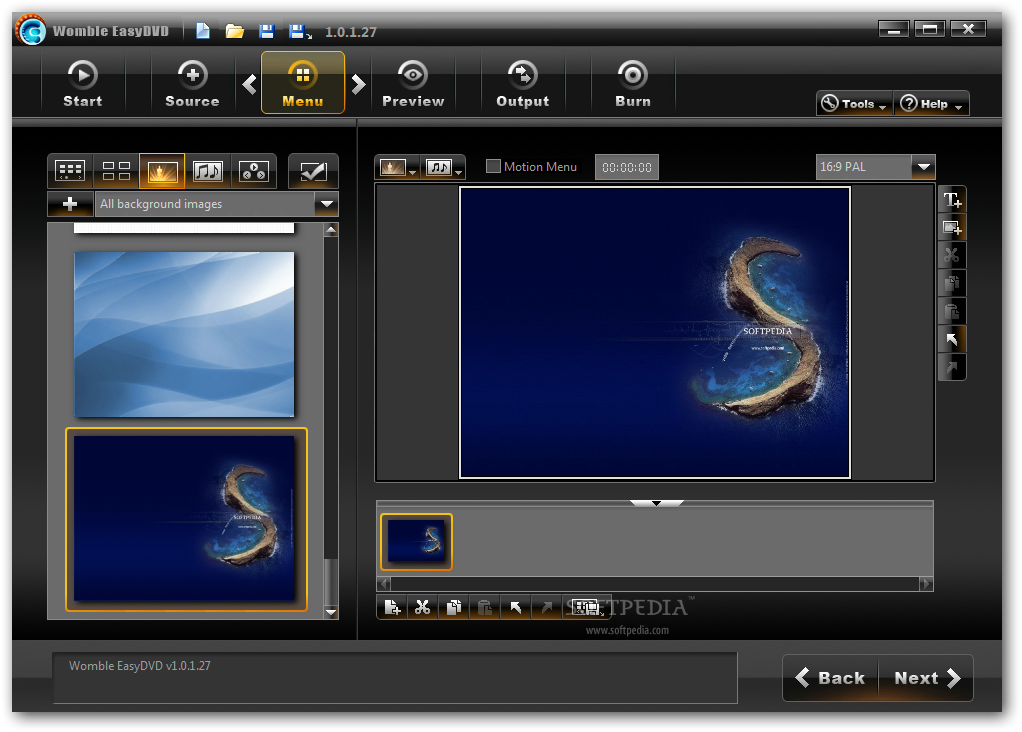Viewport: 1022px width, 732px height.
Task: Open a project with the folder icon
Action: click(x=235, y=31)
